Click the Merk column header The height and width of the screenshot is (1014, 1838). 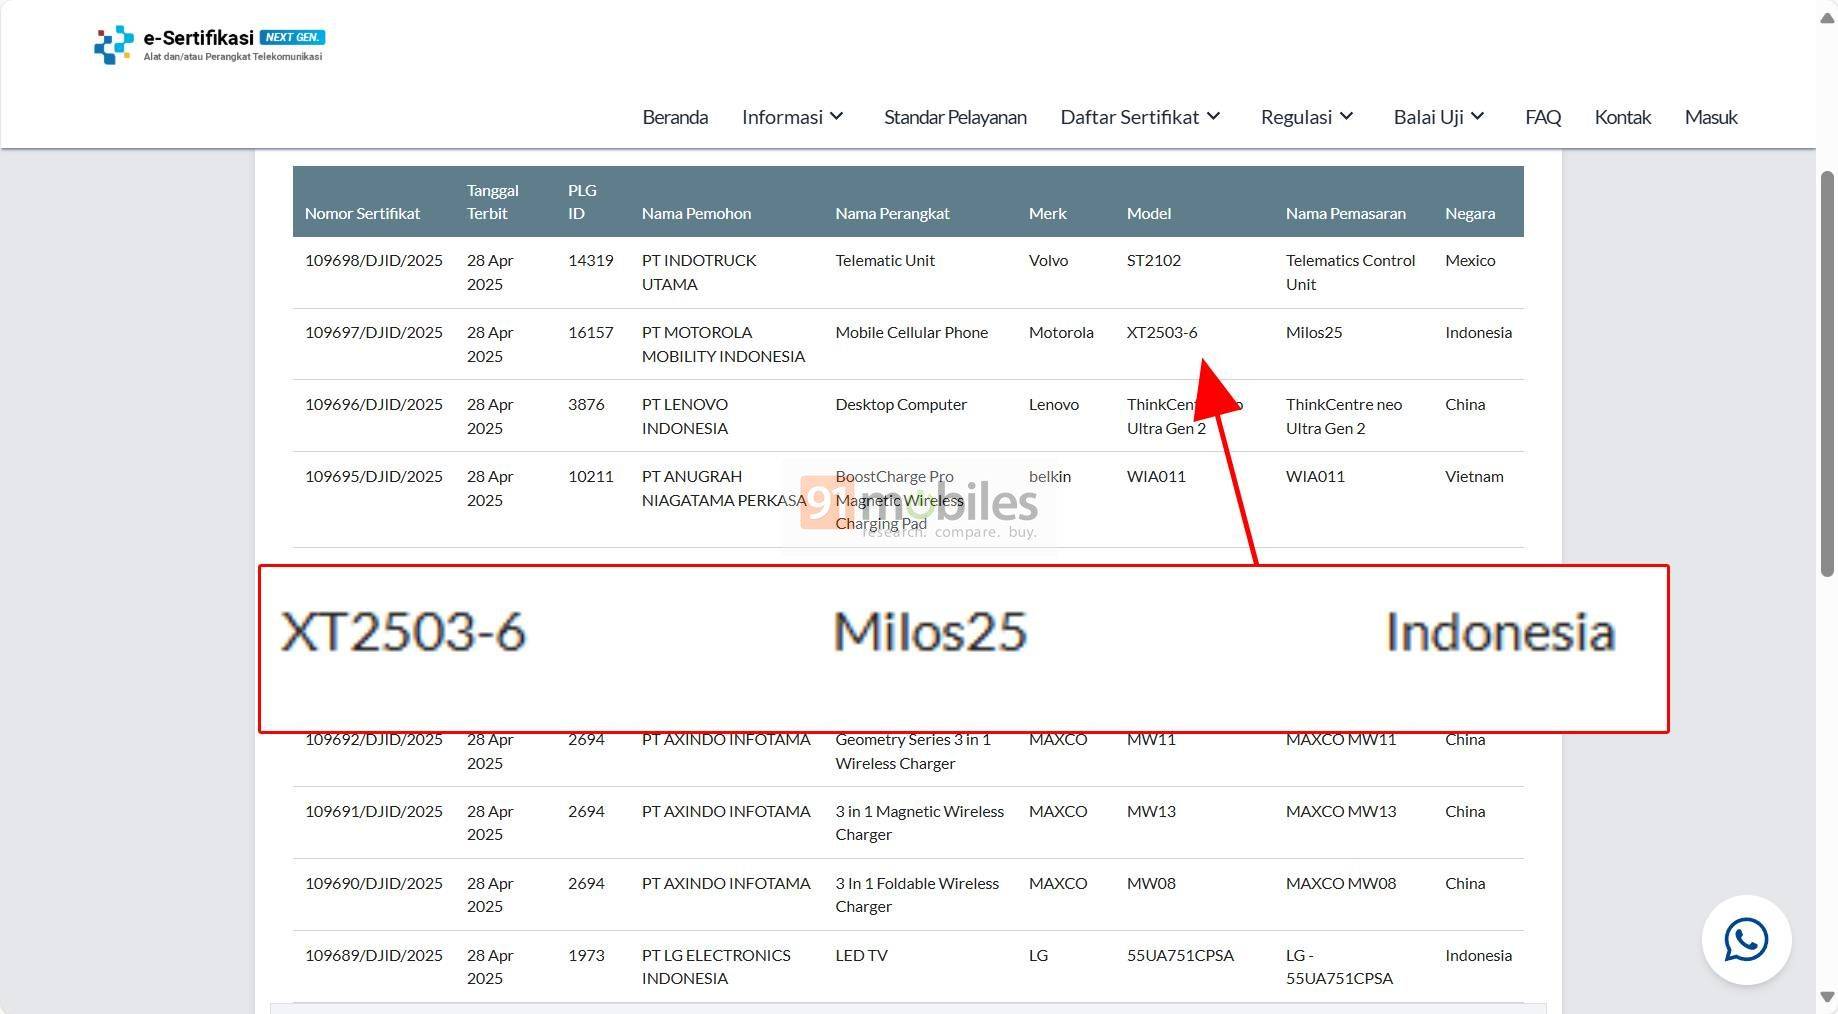click(x=1047, y=213)
